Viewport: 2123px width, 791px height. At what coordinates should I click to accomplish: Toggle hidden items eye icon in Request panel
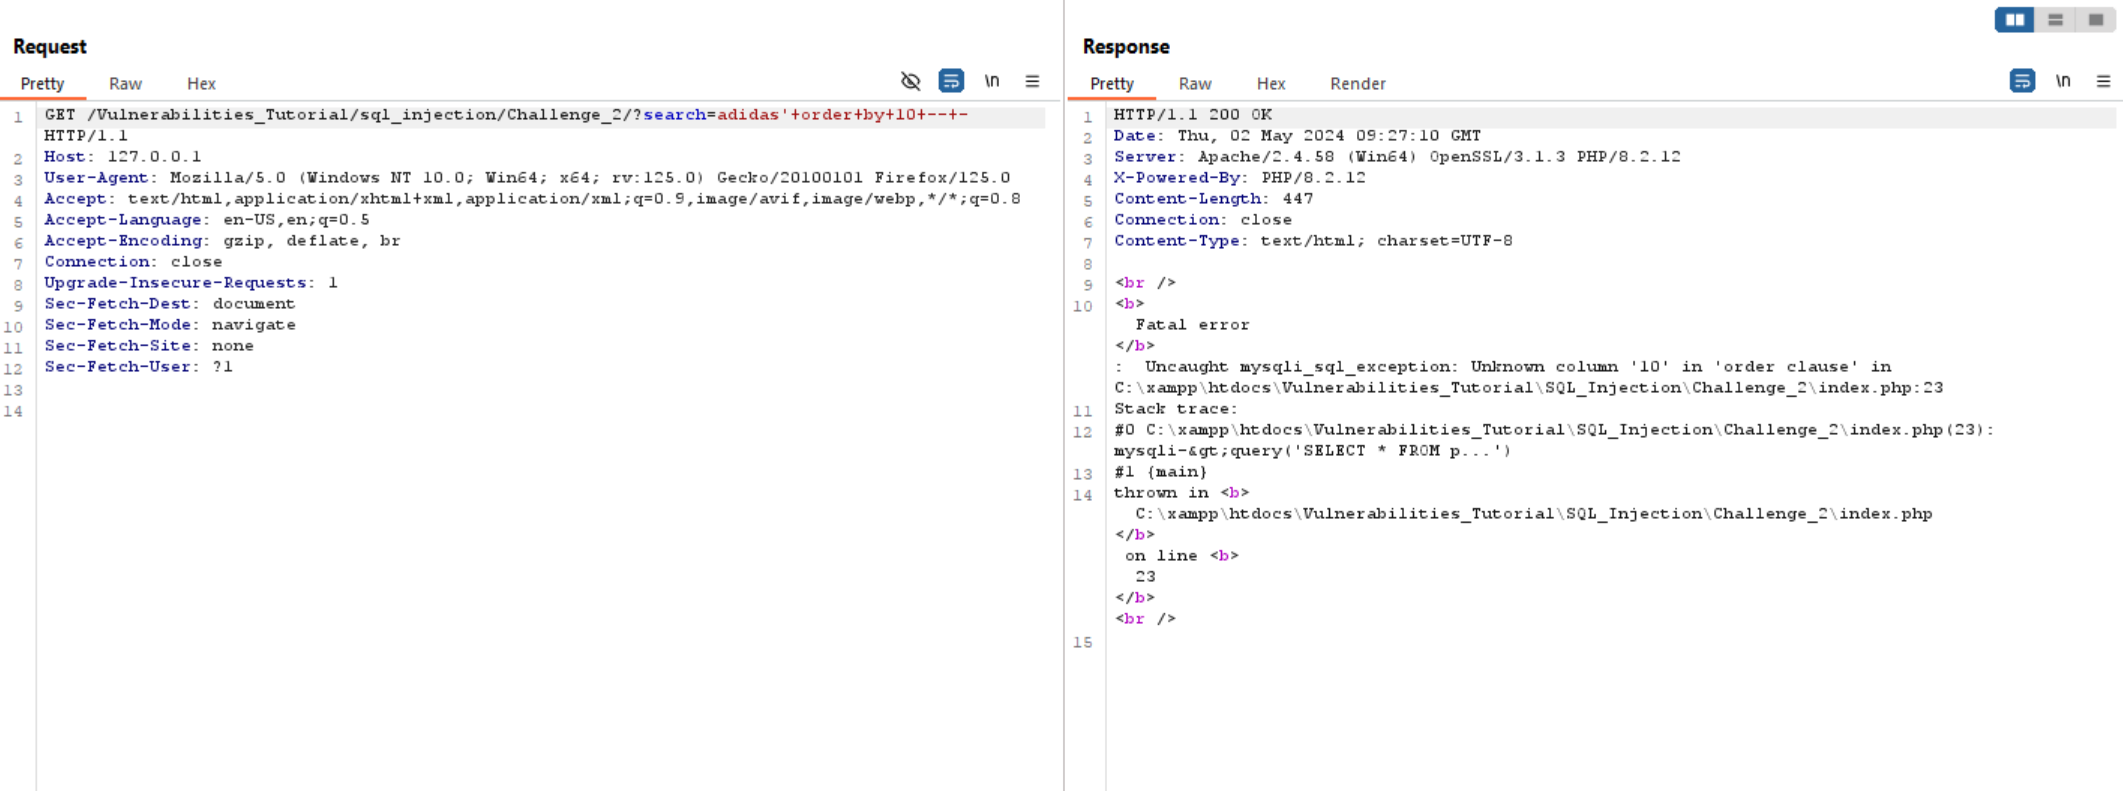point(910,81)
